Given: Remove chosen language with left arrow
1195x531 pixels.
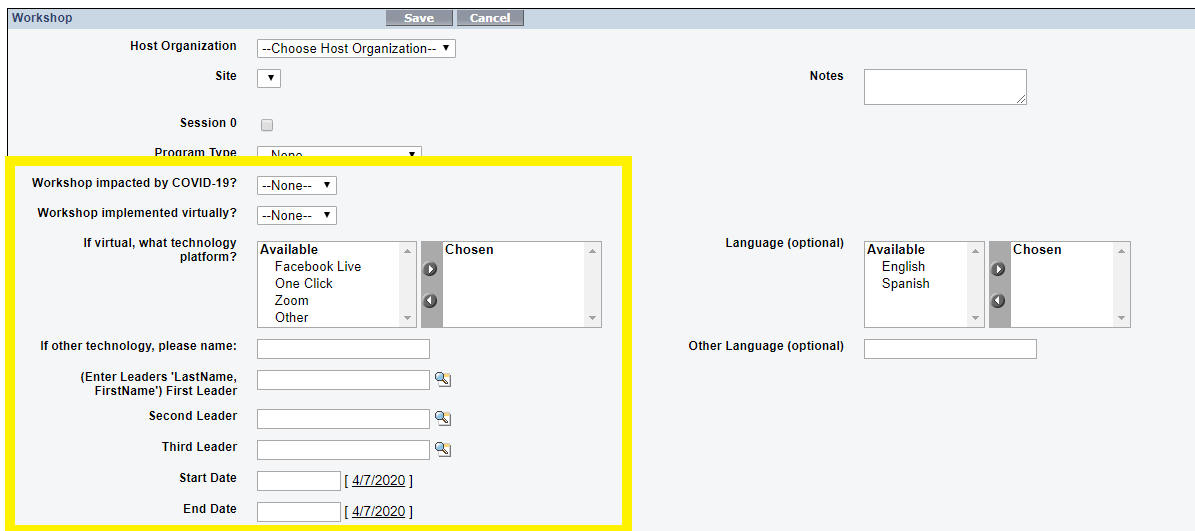Looking at the screenshot, I should (x=998, y=300).
